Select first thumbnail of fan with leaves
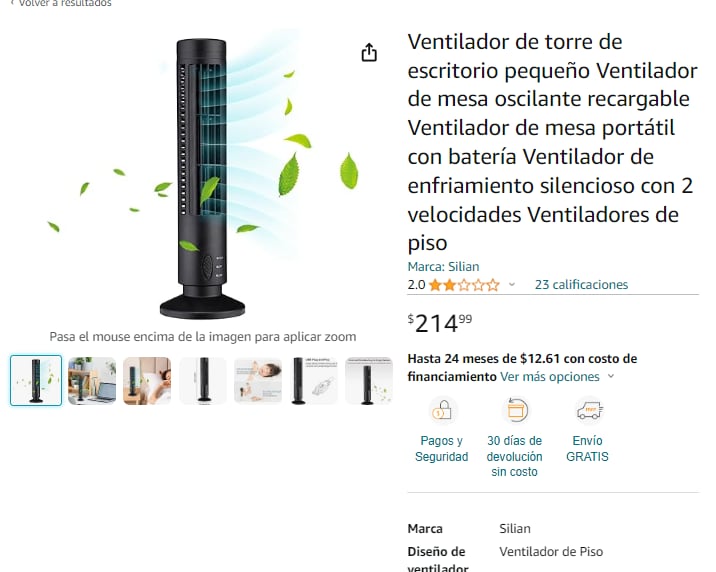The width and height of the screenshot is (716, 572). 36,380
